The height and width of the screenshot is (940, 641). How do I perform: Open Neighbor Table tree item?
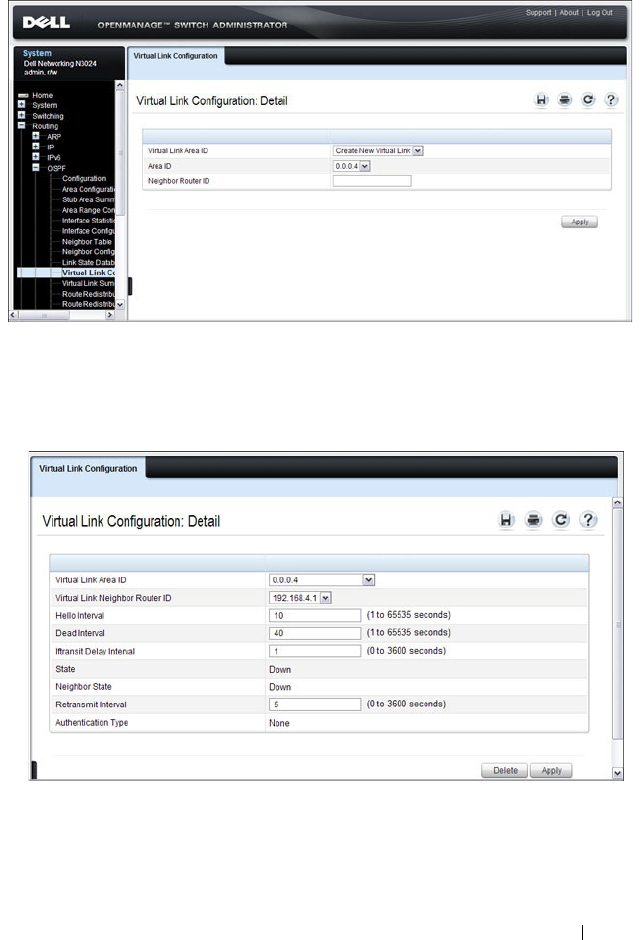pyautogui.click(x=87, y=242)
